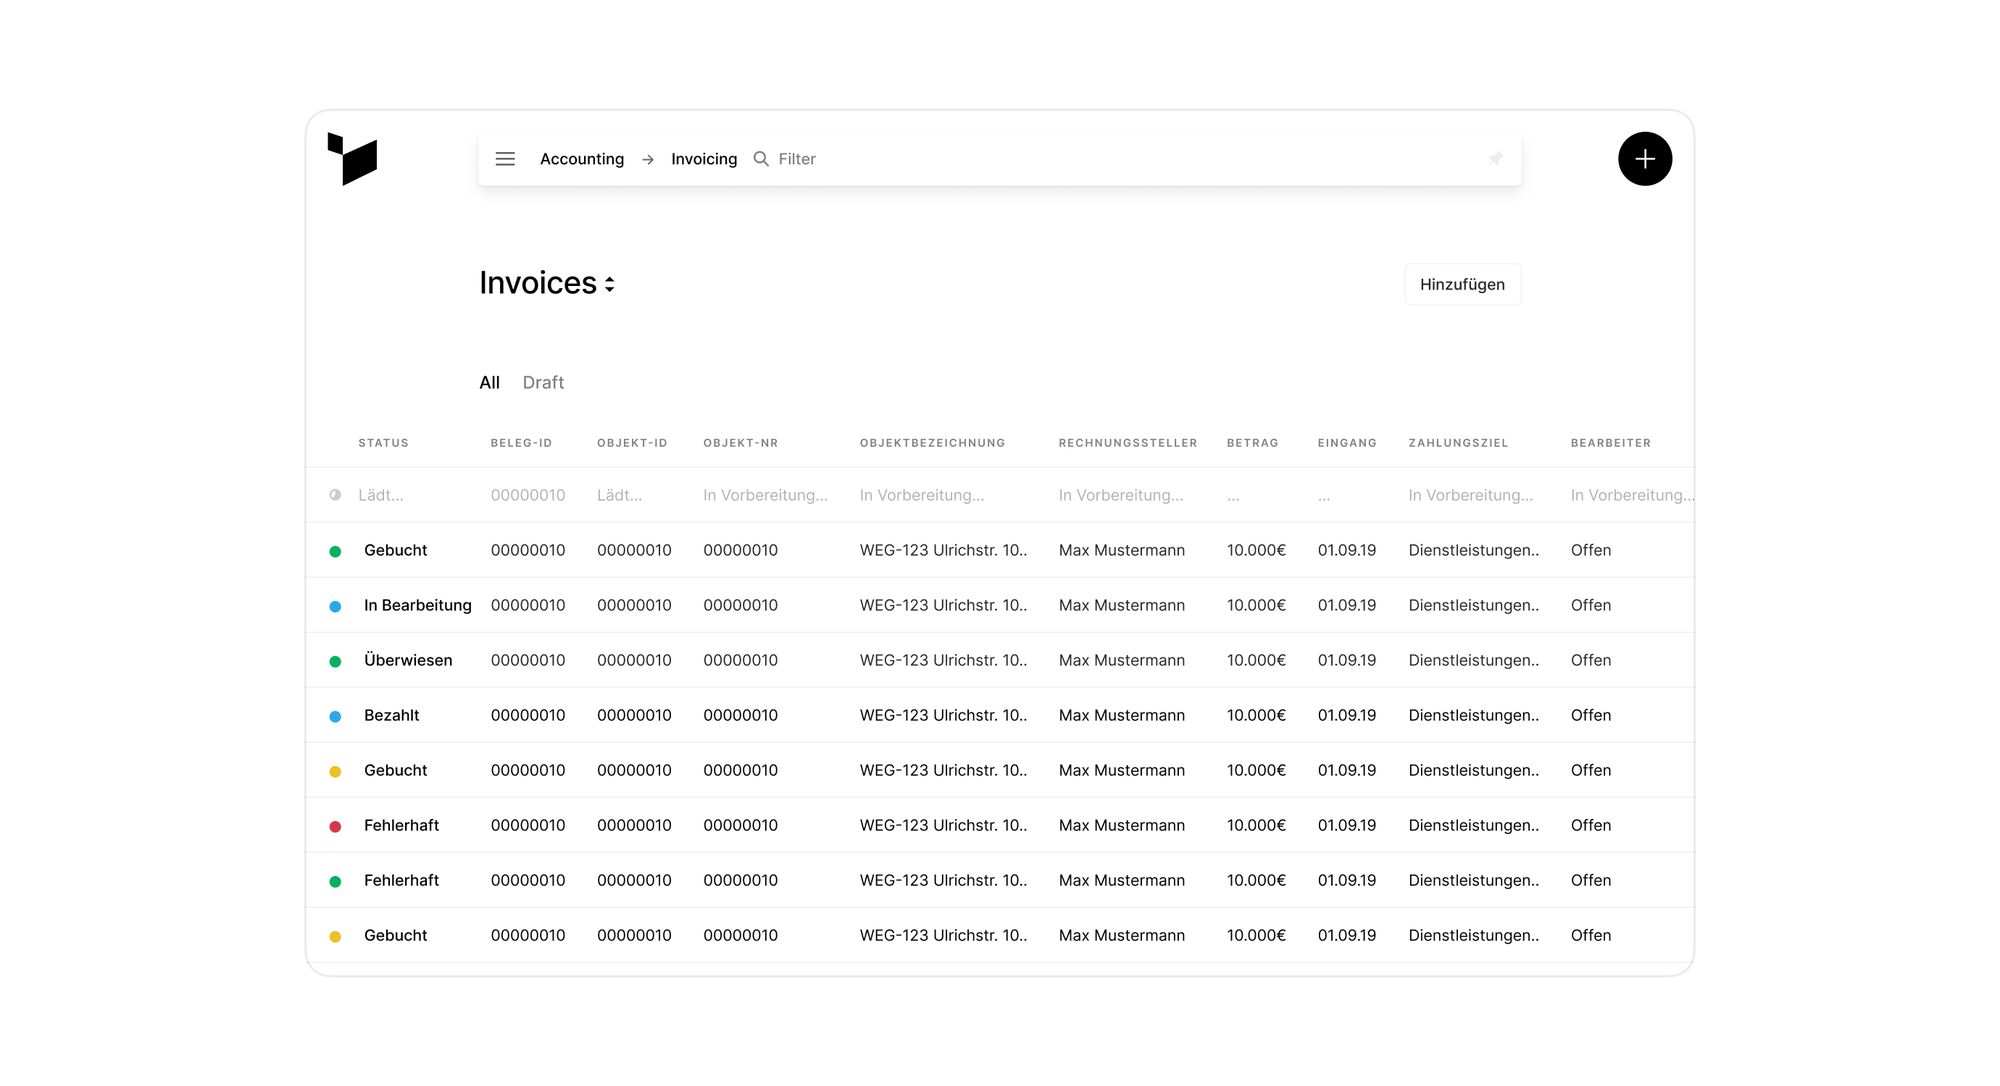Click the pin icon in filter bar
The image size is (2000, 1086).
coord(1495,159)
